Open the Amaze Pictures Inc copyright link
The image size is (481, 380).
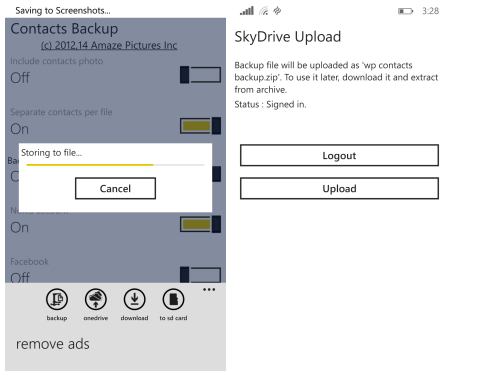[x=109, y=45]
